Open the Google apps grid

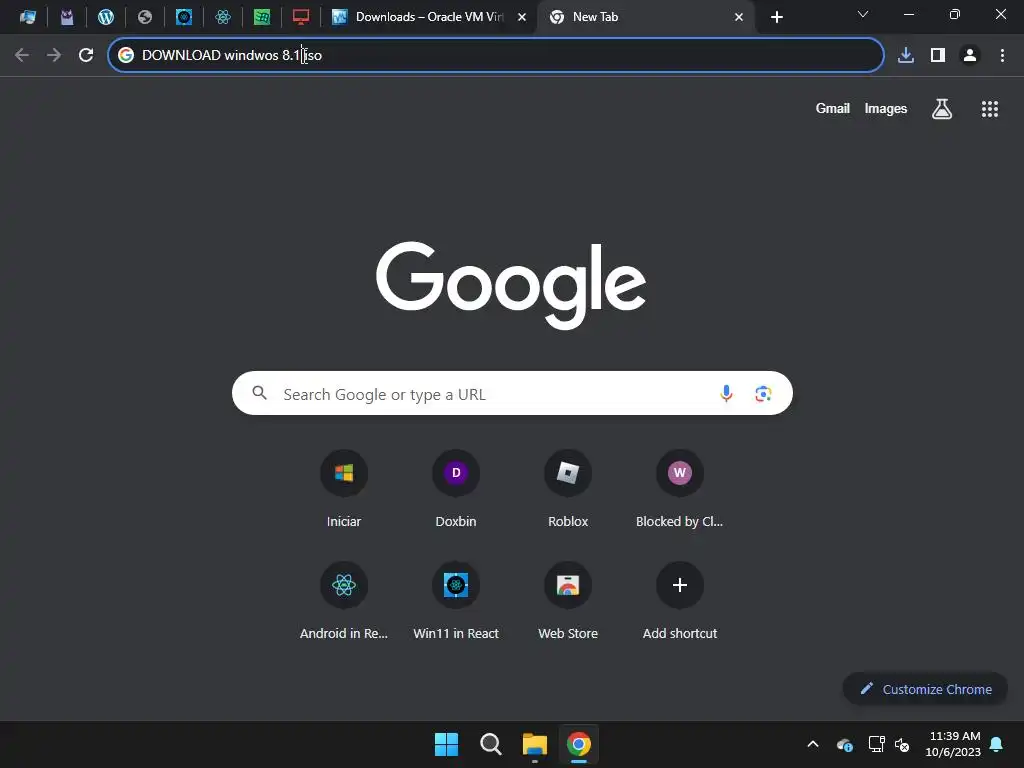pyautogui.click(x=990, y=109)
